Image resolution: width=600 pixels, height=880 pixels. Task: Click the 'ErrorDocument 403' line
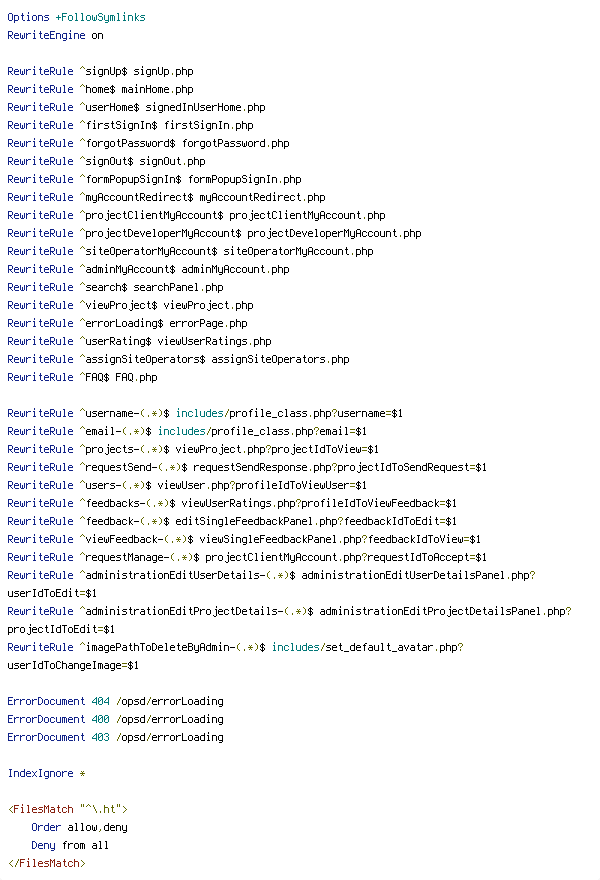click(116, 736)
